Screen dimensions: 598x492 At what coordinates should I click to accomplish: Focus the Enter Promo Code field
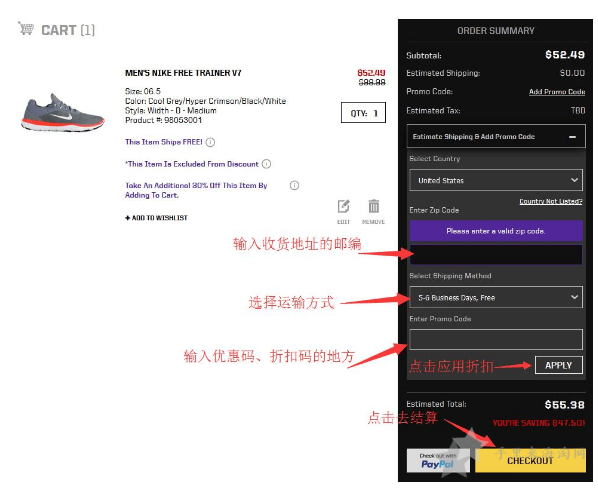[x=496, y=339]
